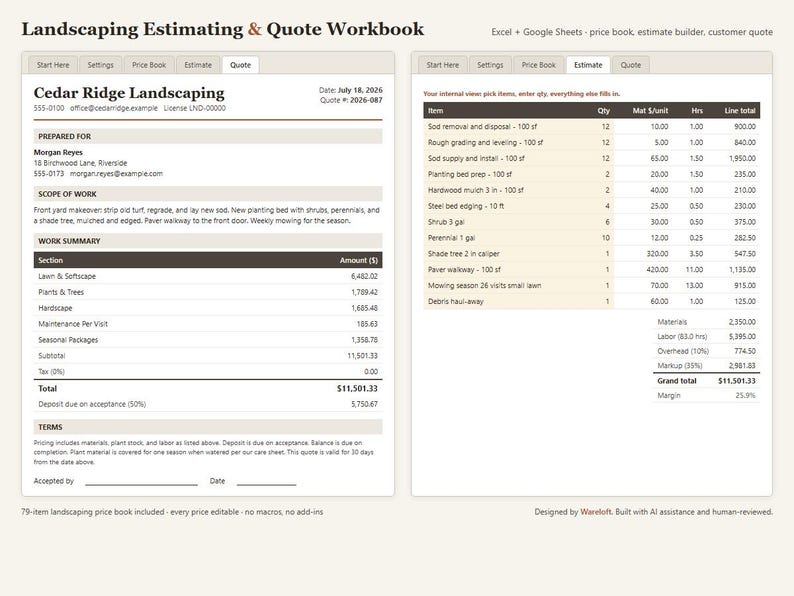Switch to Price Book tab in left panel
794x596 pixels.
pos(149,65)
